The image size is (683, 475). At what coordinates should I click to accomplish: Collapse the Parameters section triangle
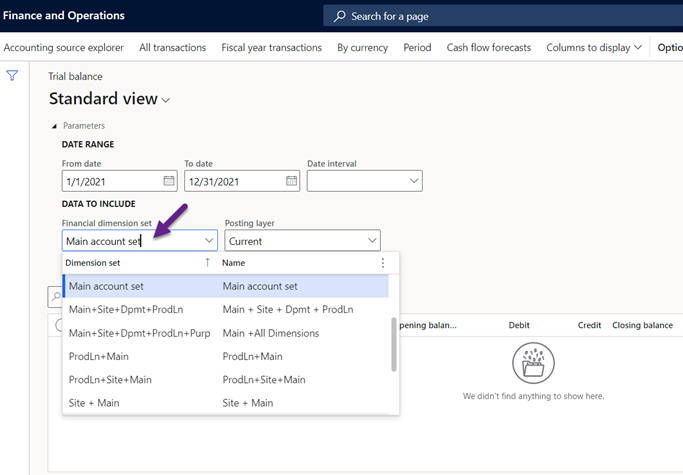click(54, 126)
